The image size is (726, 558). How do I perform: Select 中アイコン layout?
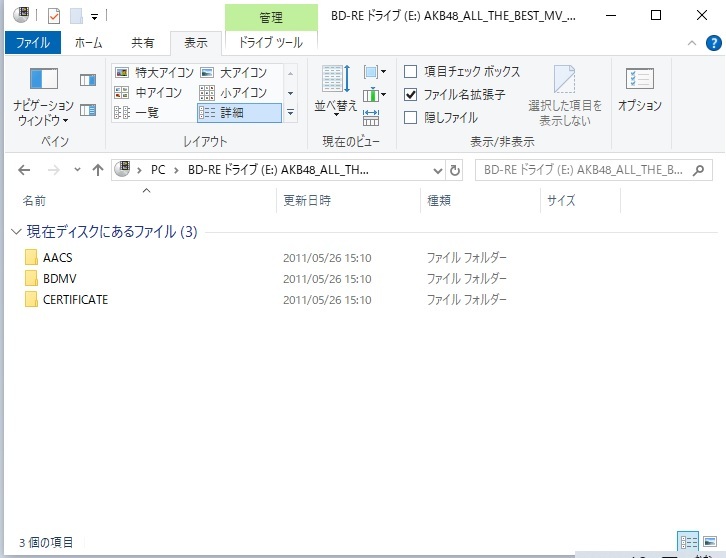click(x=148, y=93)
